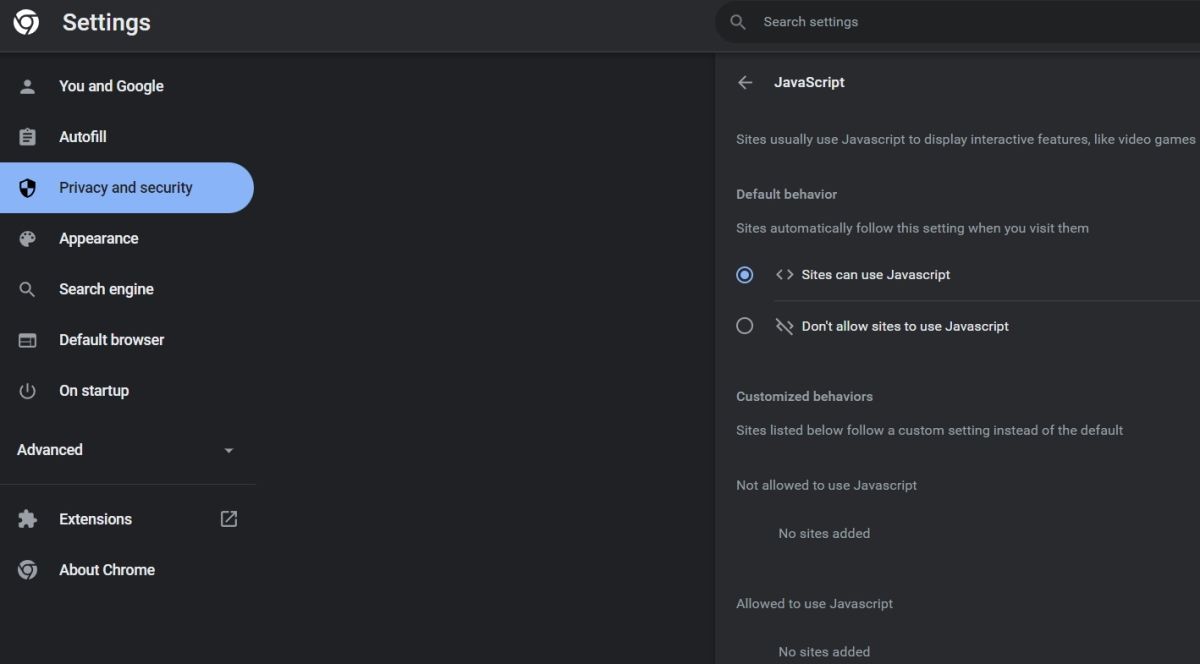
Task: Click the JavaScript page heading
Action: point(809,83)
